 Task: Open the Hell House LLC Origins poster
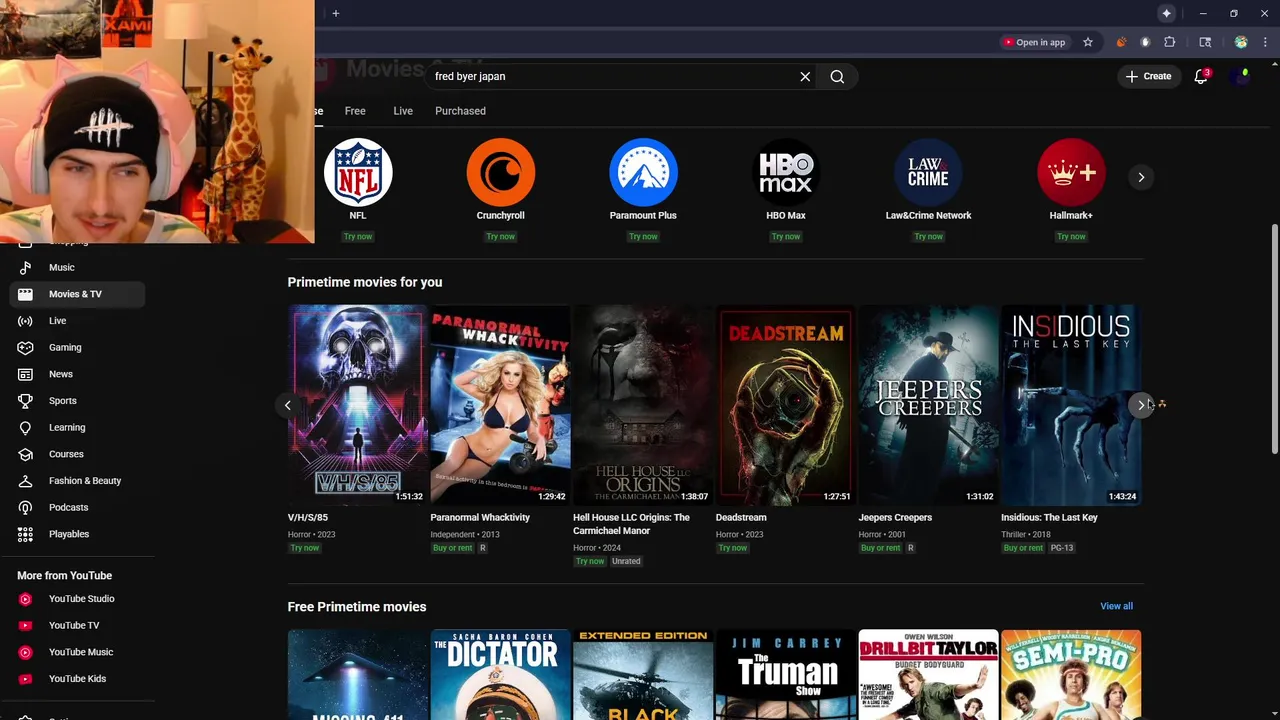tap(643, 405)
